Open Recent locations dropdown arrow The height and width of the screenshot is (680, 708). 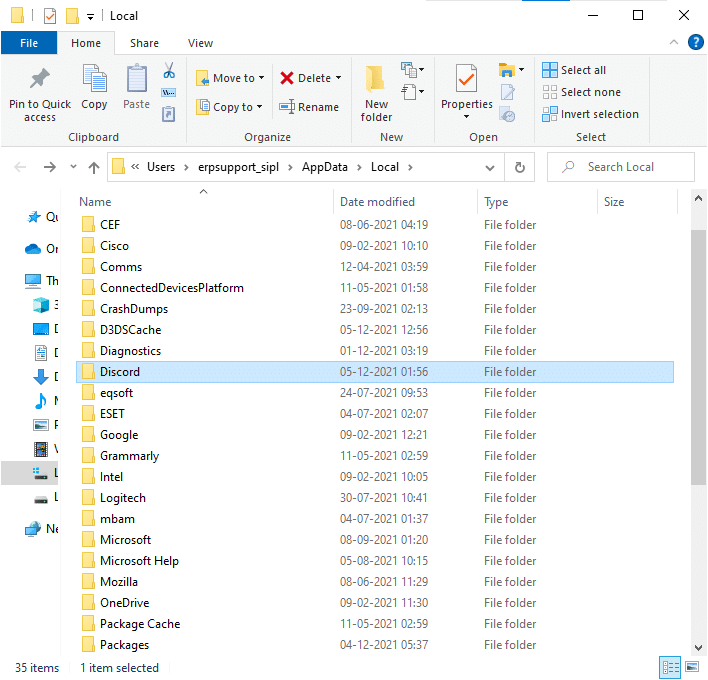73,167
